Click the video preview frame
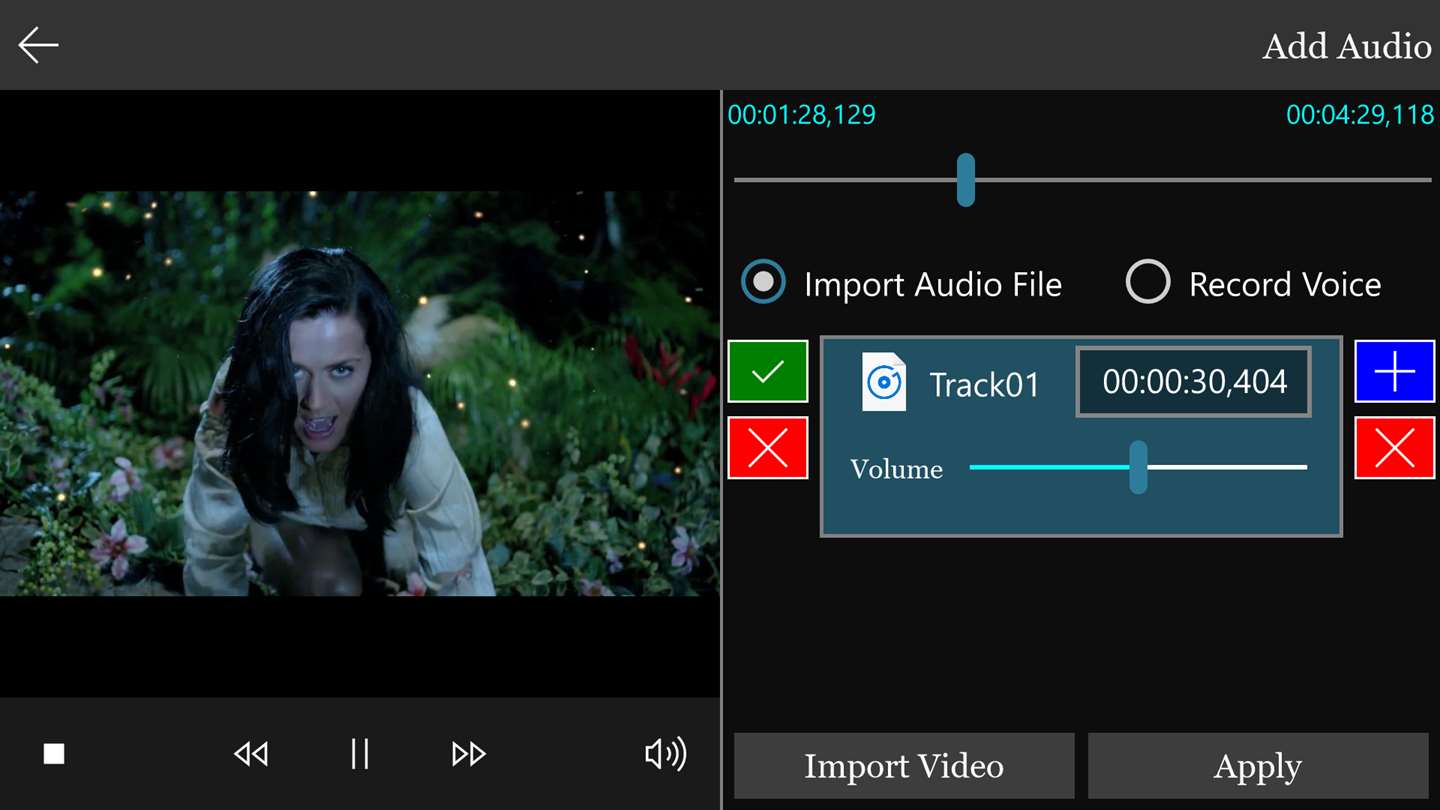 pos(360,394)
